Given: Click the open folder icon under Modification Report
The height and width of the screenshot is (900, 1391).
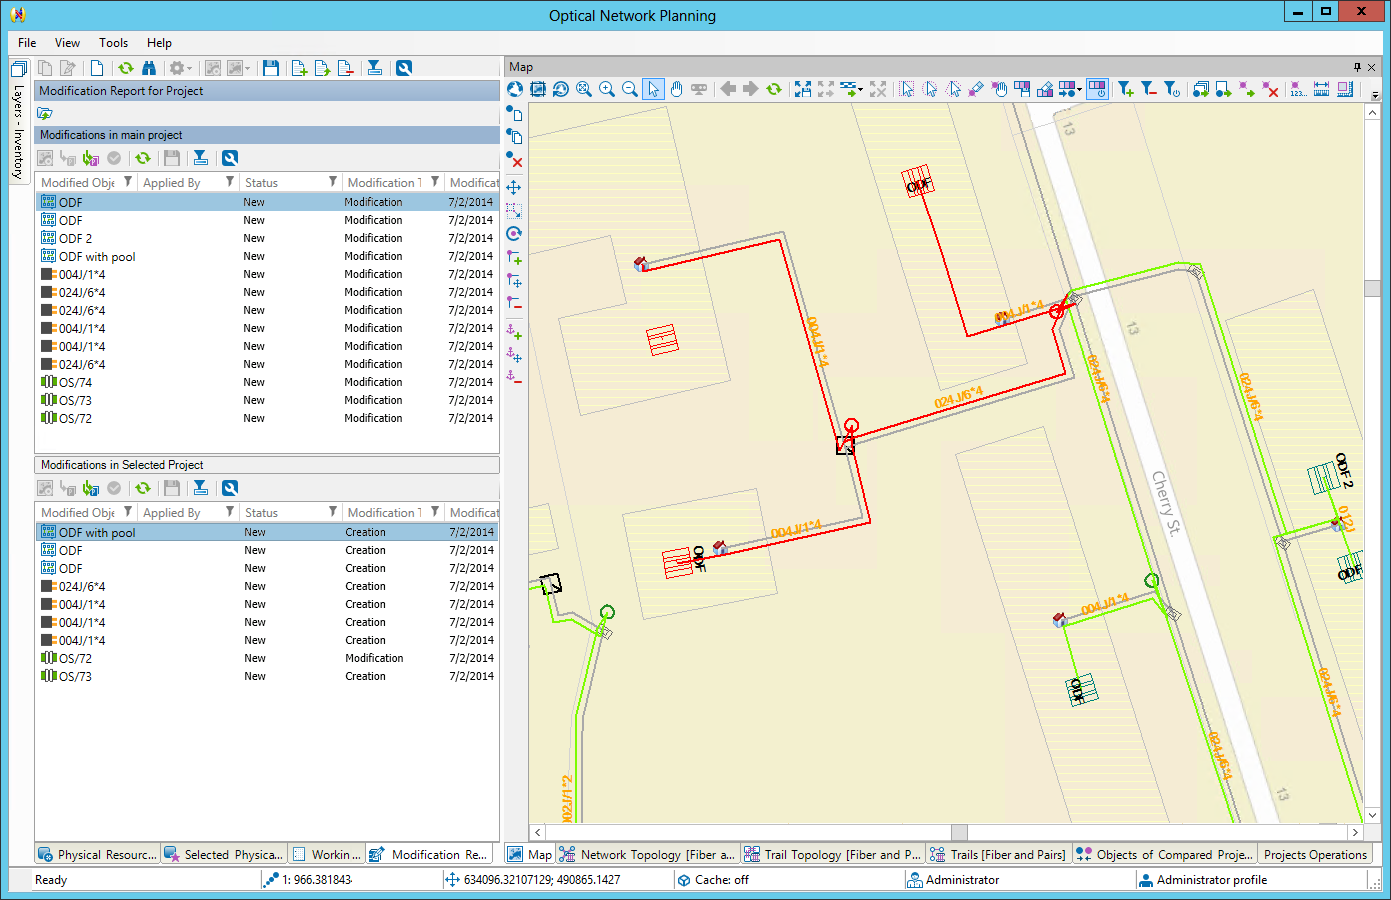Looking at the screenshot, I should click(45, 113).
